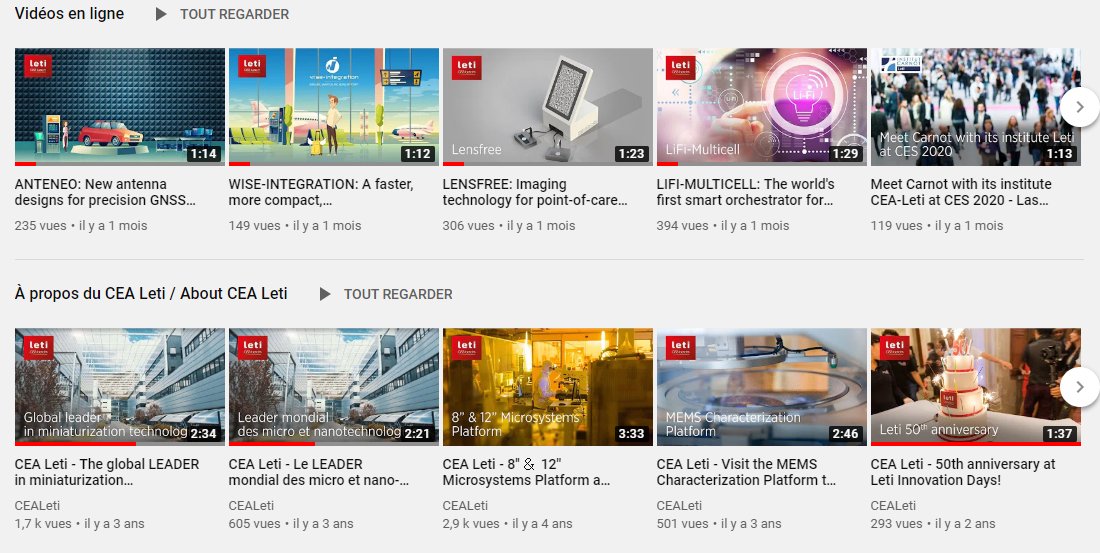Click text 235 vues • il y a 1 mois
1100x553 pixels.
click(81, 225)
